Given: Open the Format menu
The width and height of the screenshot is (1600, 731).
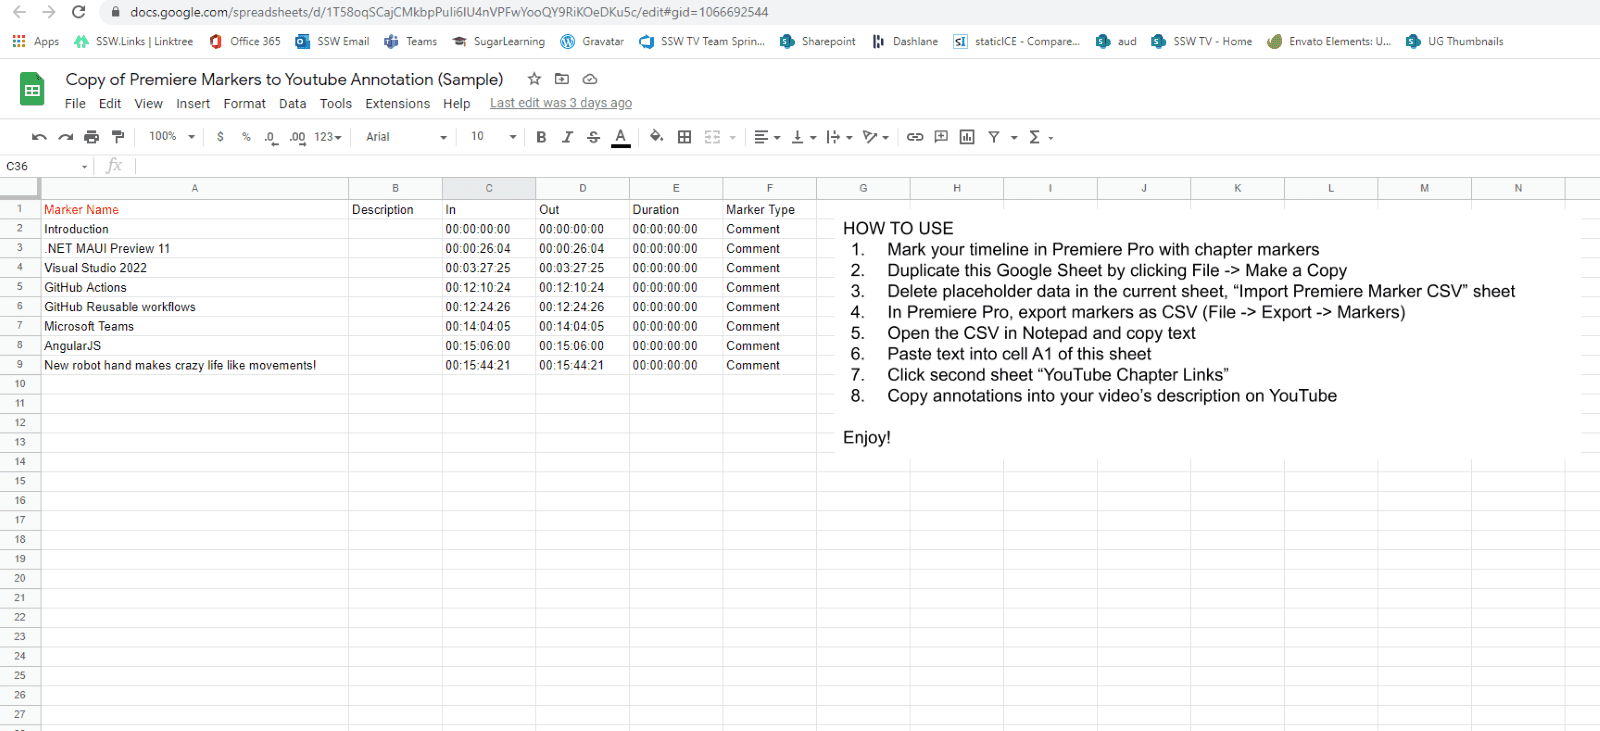Looking at the screenshot, I should [244, 104].
